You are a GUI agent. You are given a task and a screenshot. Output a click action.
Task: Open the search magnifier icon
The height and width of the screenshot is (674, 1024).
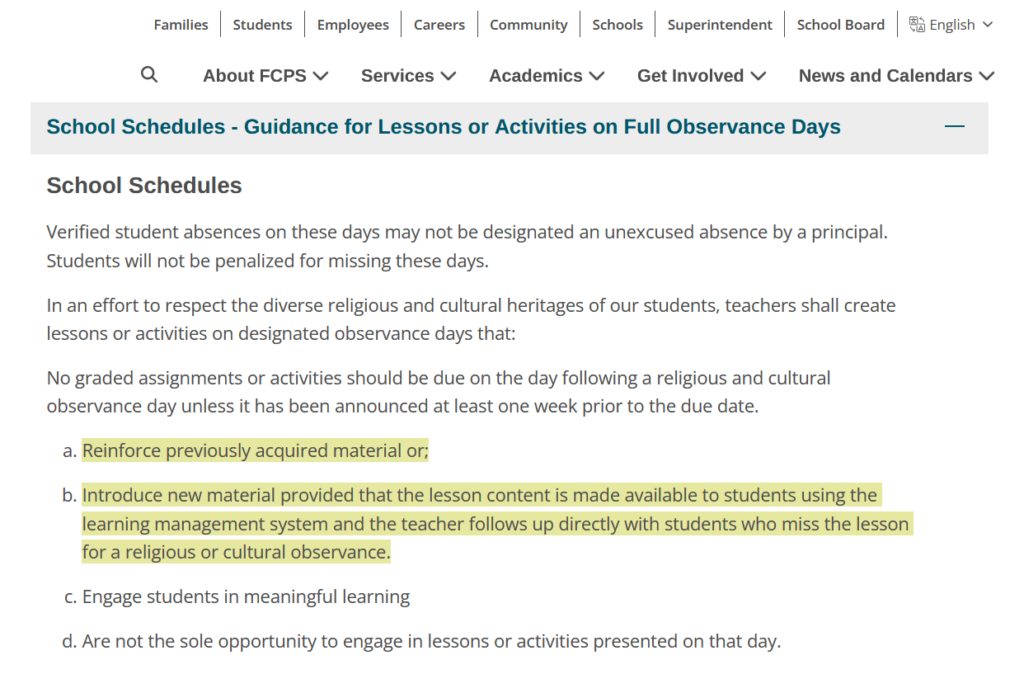tap(149, 74)
